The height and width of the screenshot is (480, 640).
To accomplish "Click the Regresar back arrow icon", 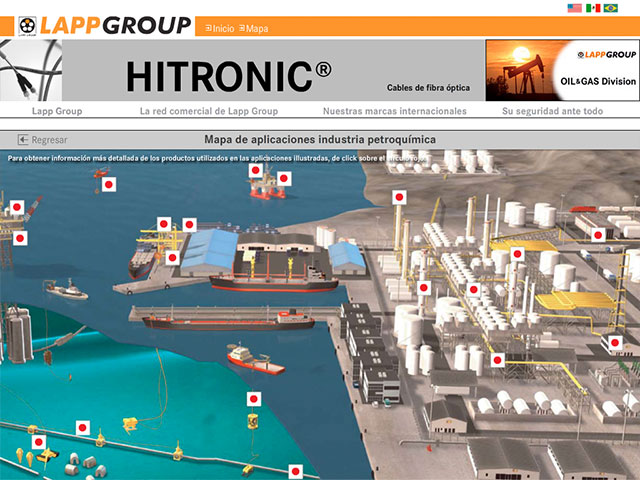I will coord(23,140).
